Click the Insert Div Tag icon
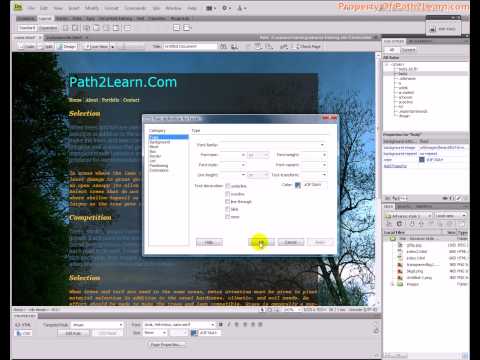The image size is (480, 360). [66, 28]
